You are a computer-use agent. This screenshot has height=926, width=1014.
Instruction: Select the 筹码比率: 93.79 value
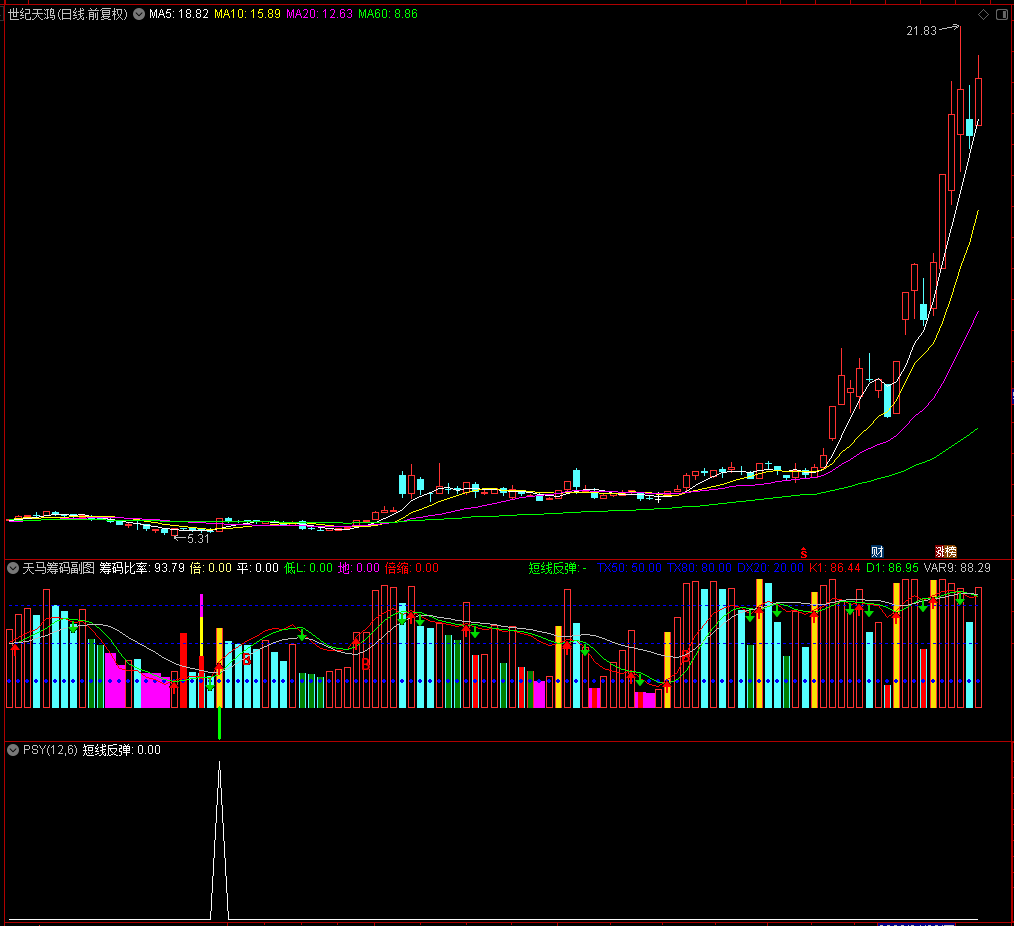[142, 568]
